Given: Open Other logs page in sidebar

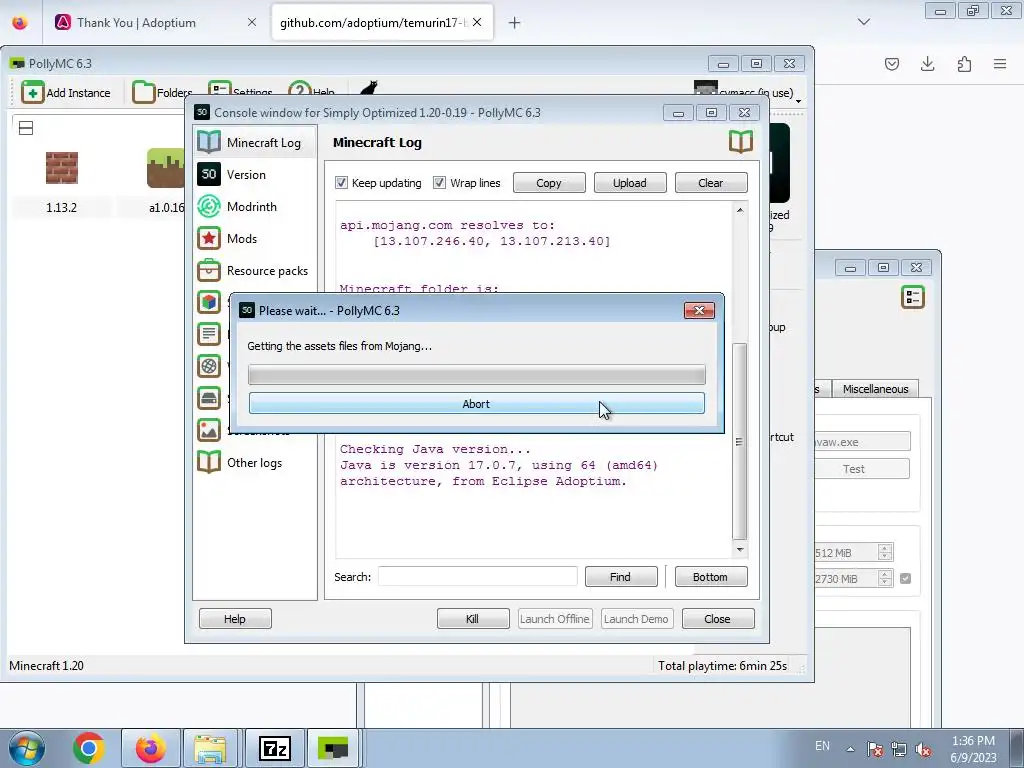Looking at the screenshot, I should [255, 462].
